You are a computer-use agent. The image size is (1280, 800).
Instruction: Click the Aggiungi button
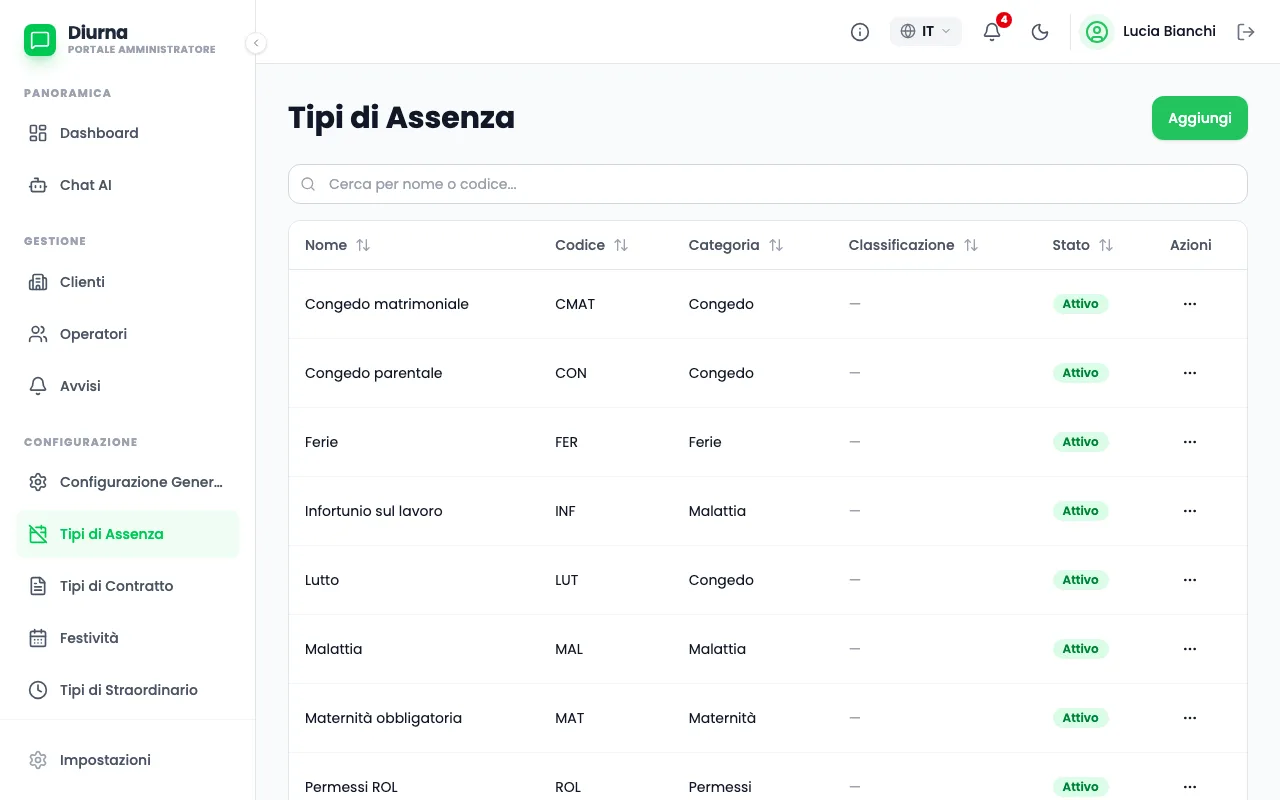pos(1200,118)
